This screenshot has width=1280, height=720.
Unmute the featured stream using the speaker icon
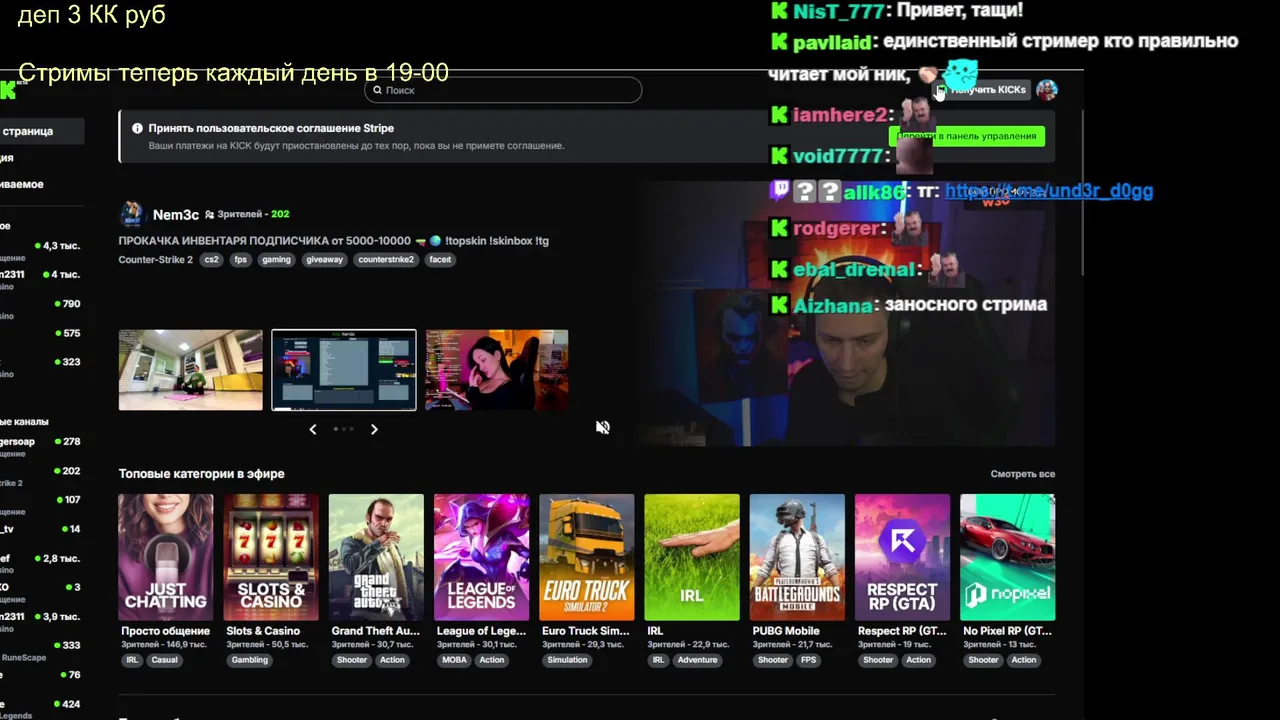[602, 427]
